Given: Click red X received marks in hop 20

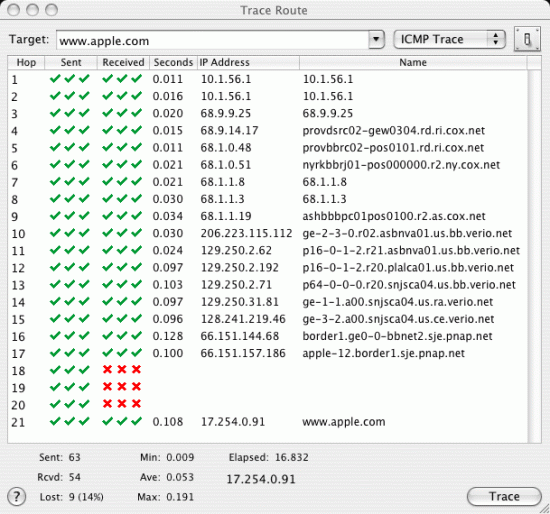Looking at the screenshot, I should coord(122,403).
